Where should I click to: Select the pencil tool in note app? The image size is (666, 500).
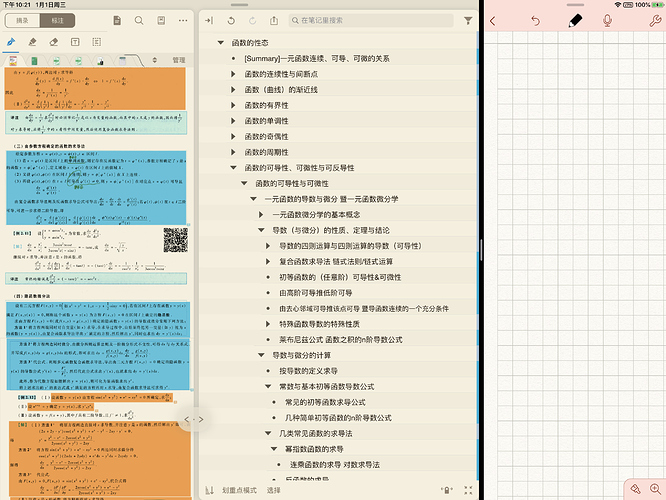point(576,20)
